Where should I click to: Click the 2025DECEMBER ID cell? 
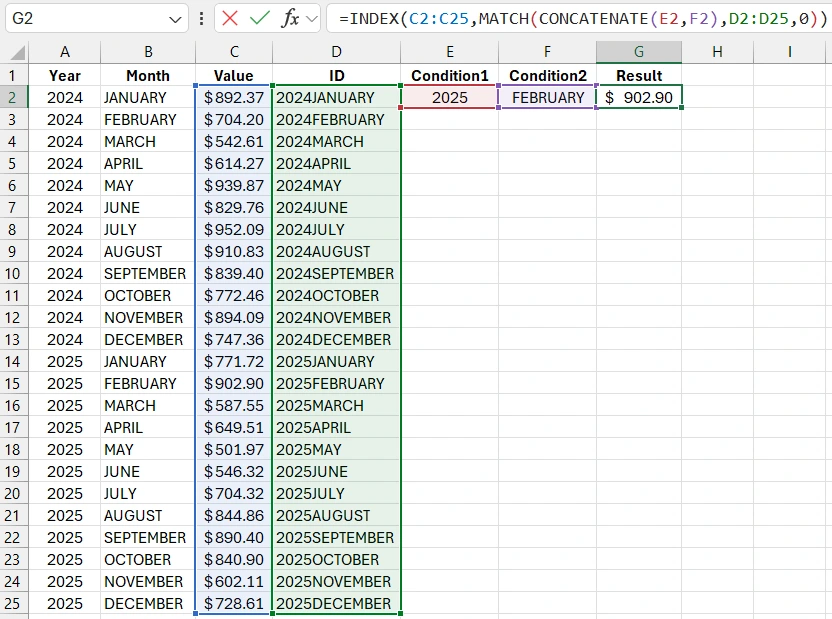tap(336, 603)
